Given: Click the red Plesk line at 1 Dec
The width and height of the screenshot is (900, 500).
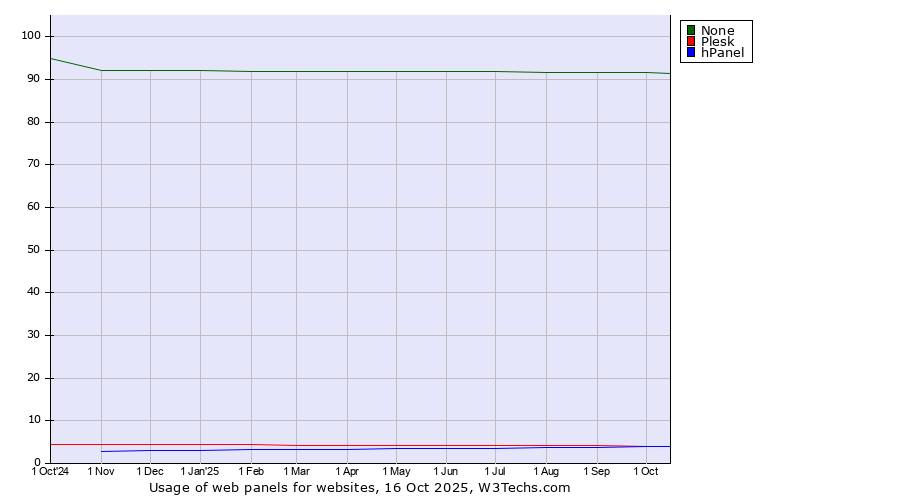Looking at the screenshot, I should (x=150, y=444).
